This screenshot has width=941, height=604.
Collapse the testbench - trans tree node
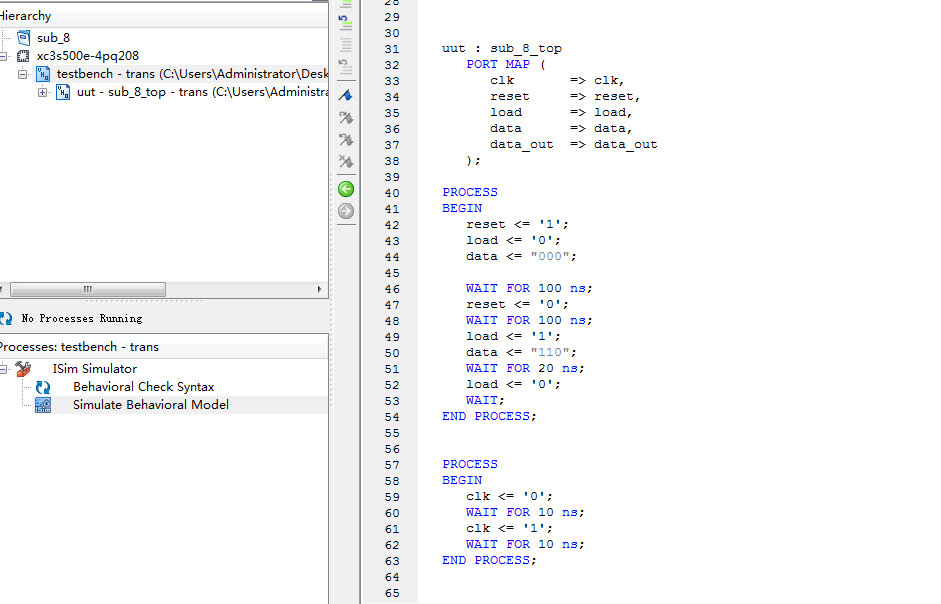click(22, 75)
